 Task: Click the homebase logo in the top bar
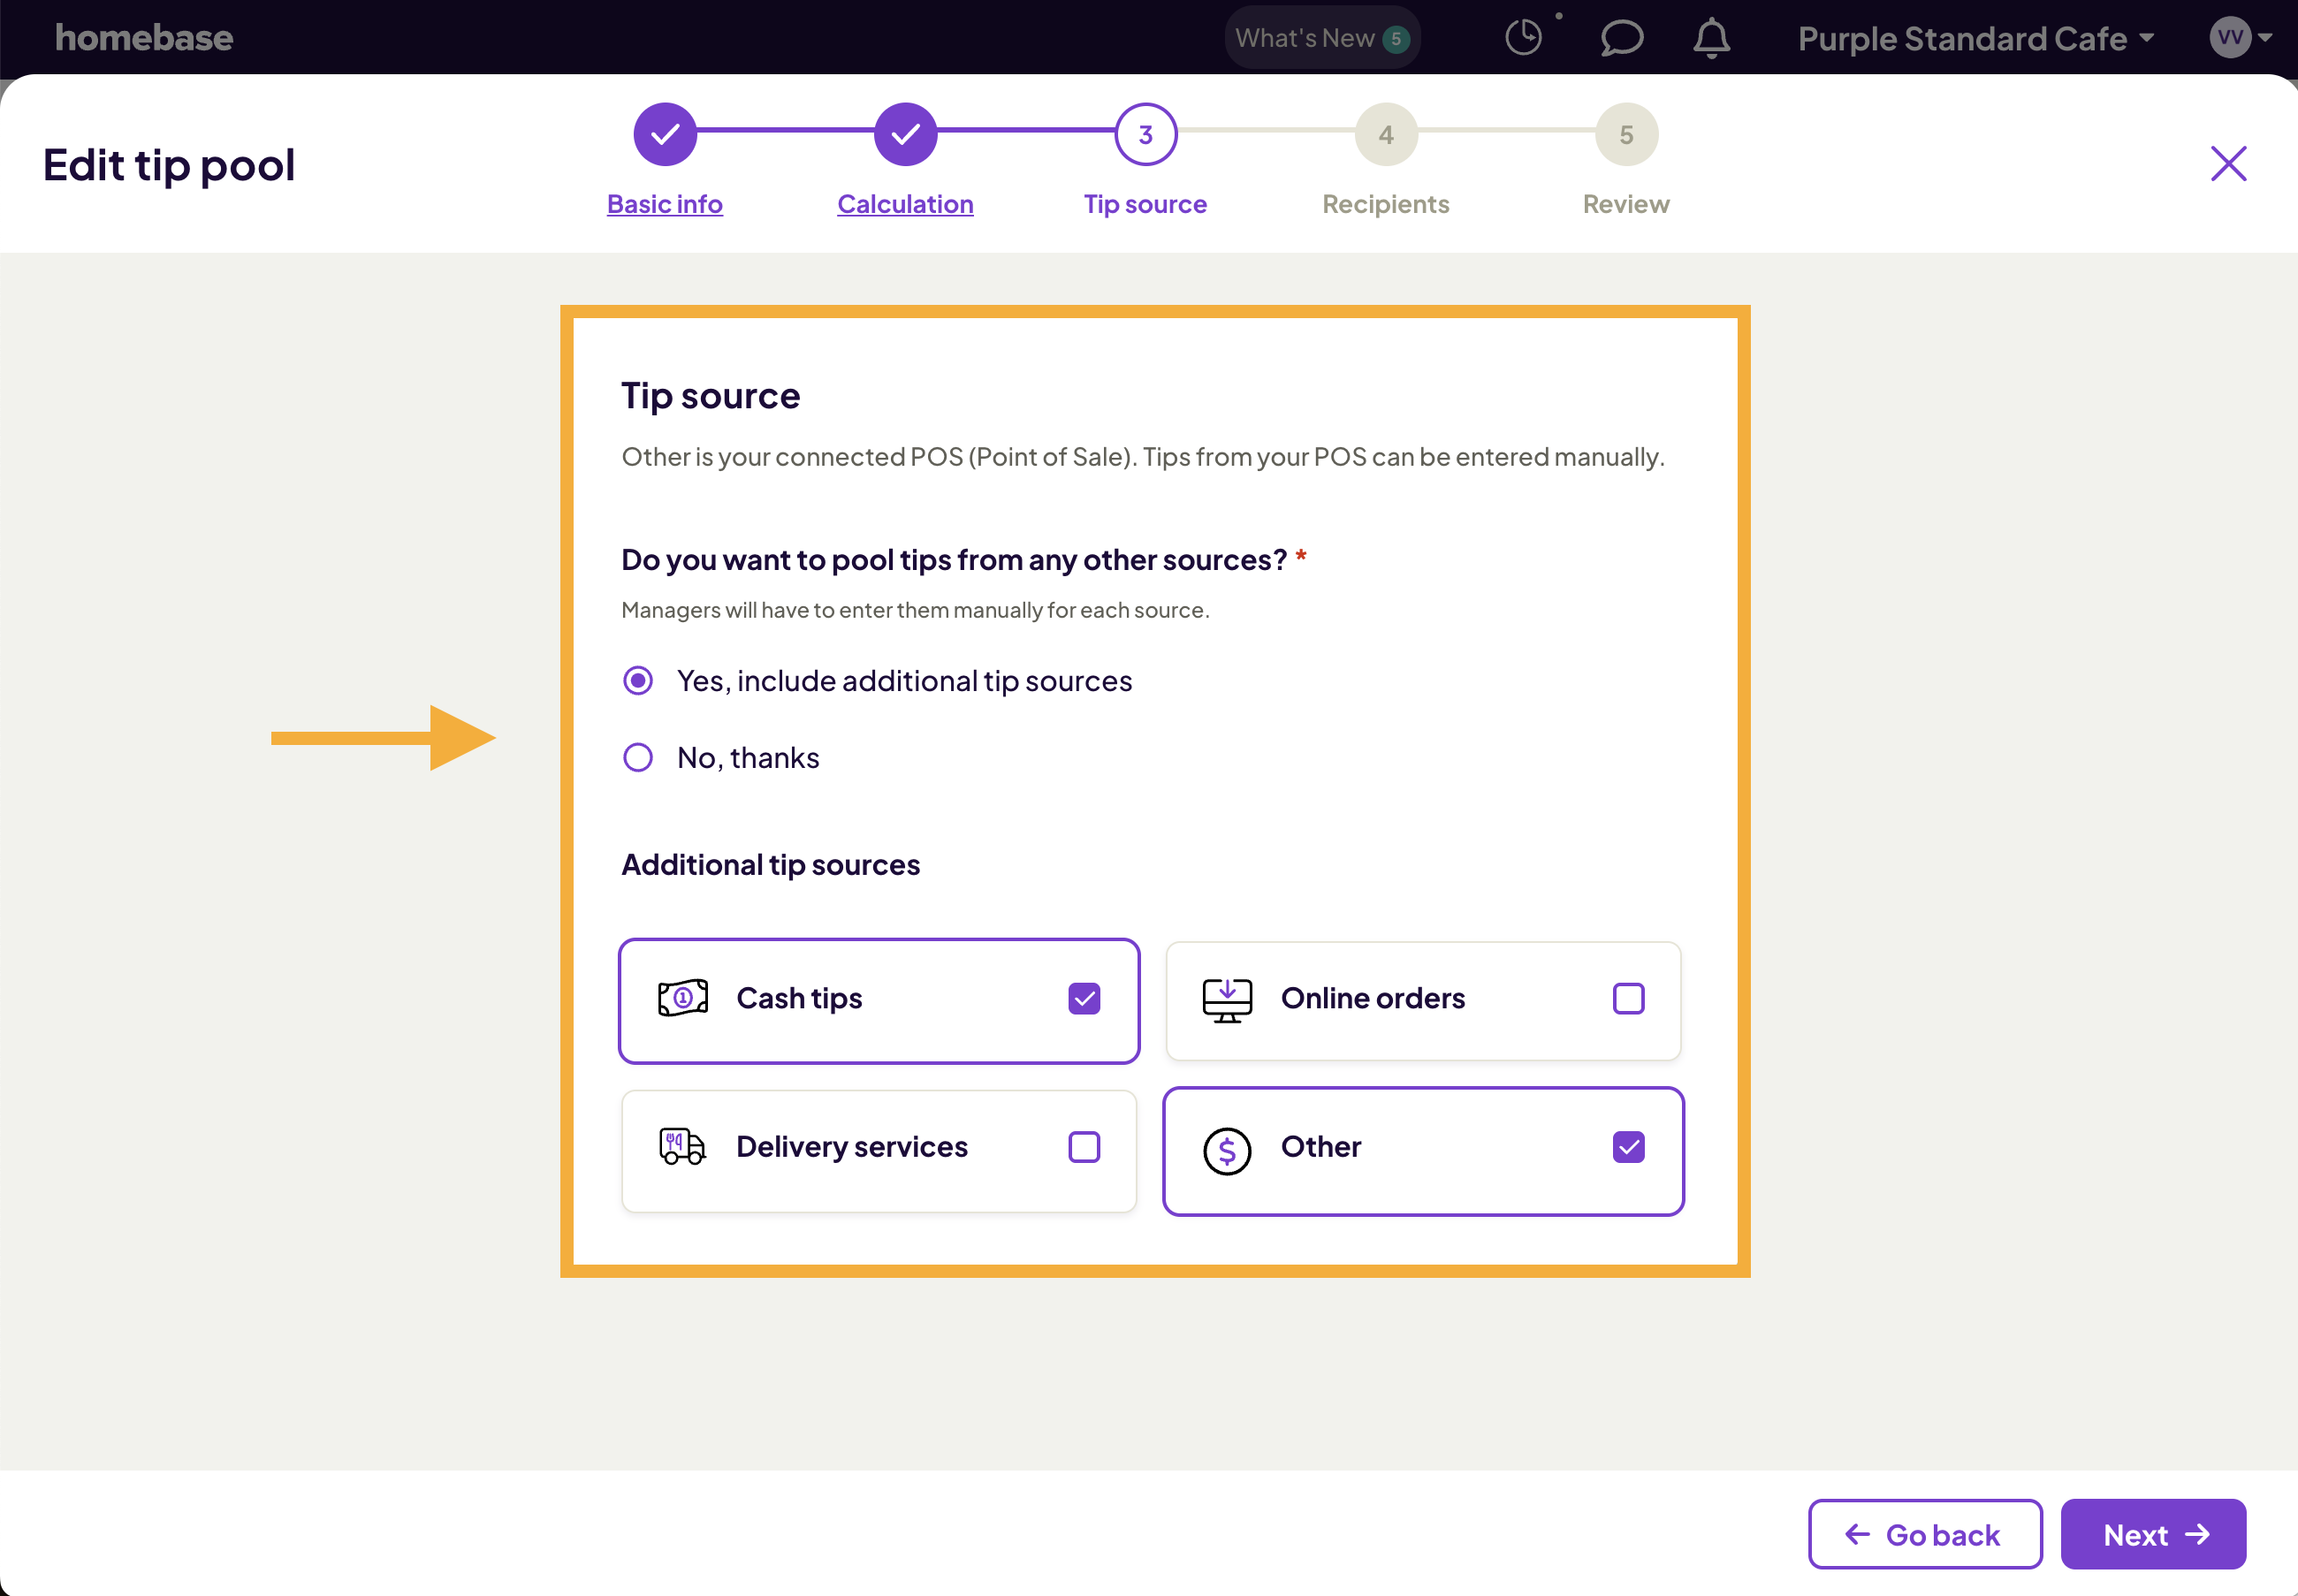(143, 38)
